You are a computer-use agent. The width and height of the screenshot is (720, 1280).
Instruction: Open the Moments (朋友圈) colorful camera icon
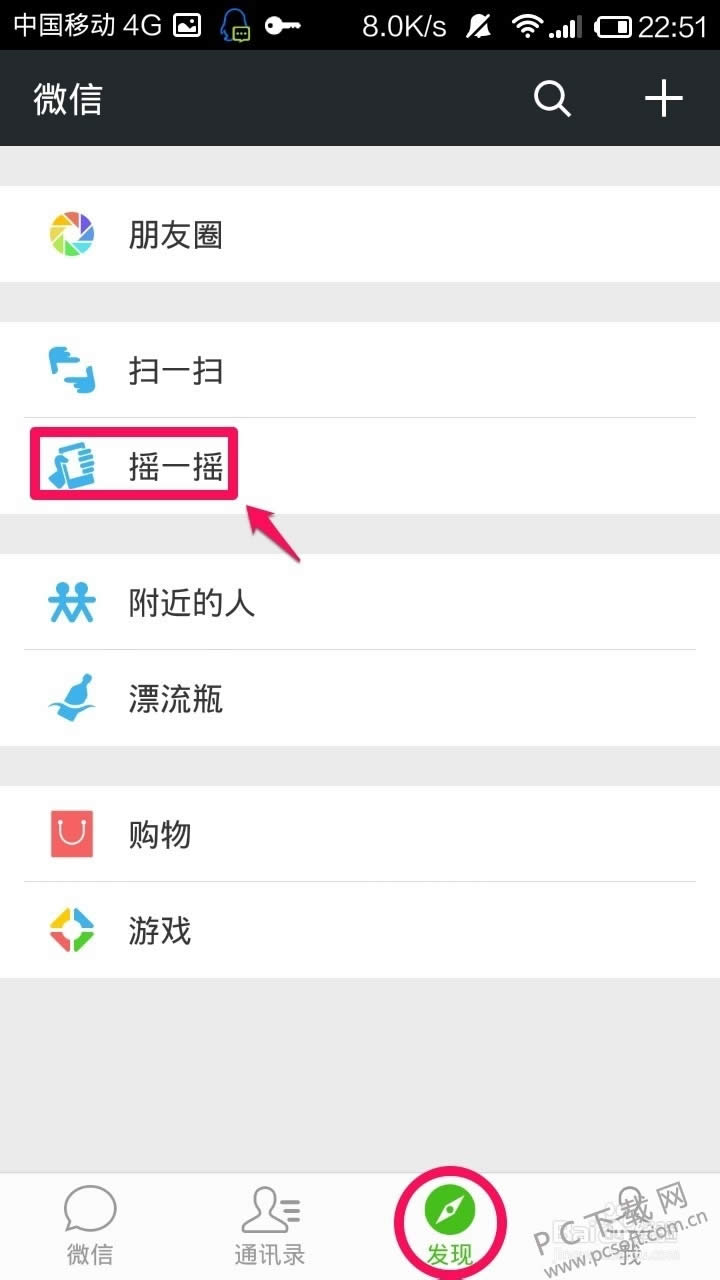click(x=71, y=233)
